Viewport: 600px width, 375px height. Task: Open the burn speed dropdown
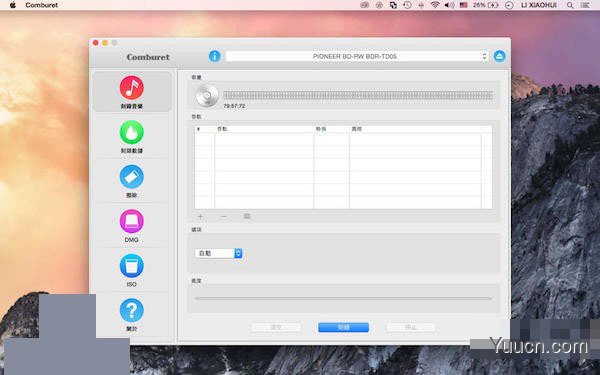point(218,253)
